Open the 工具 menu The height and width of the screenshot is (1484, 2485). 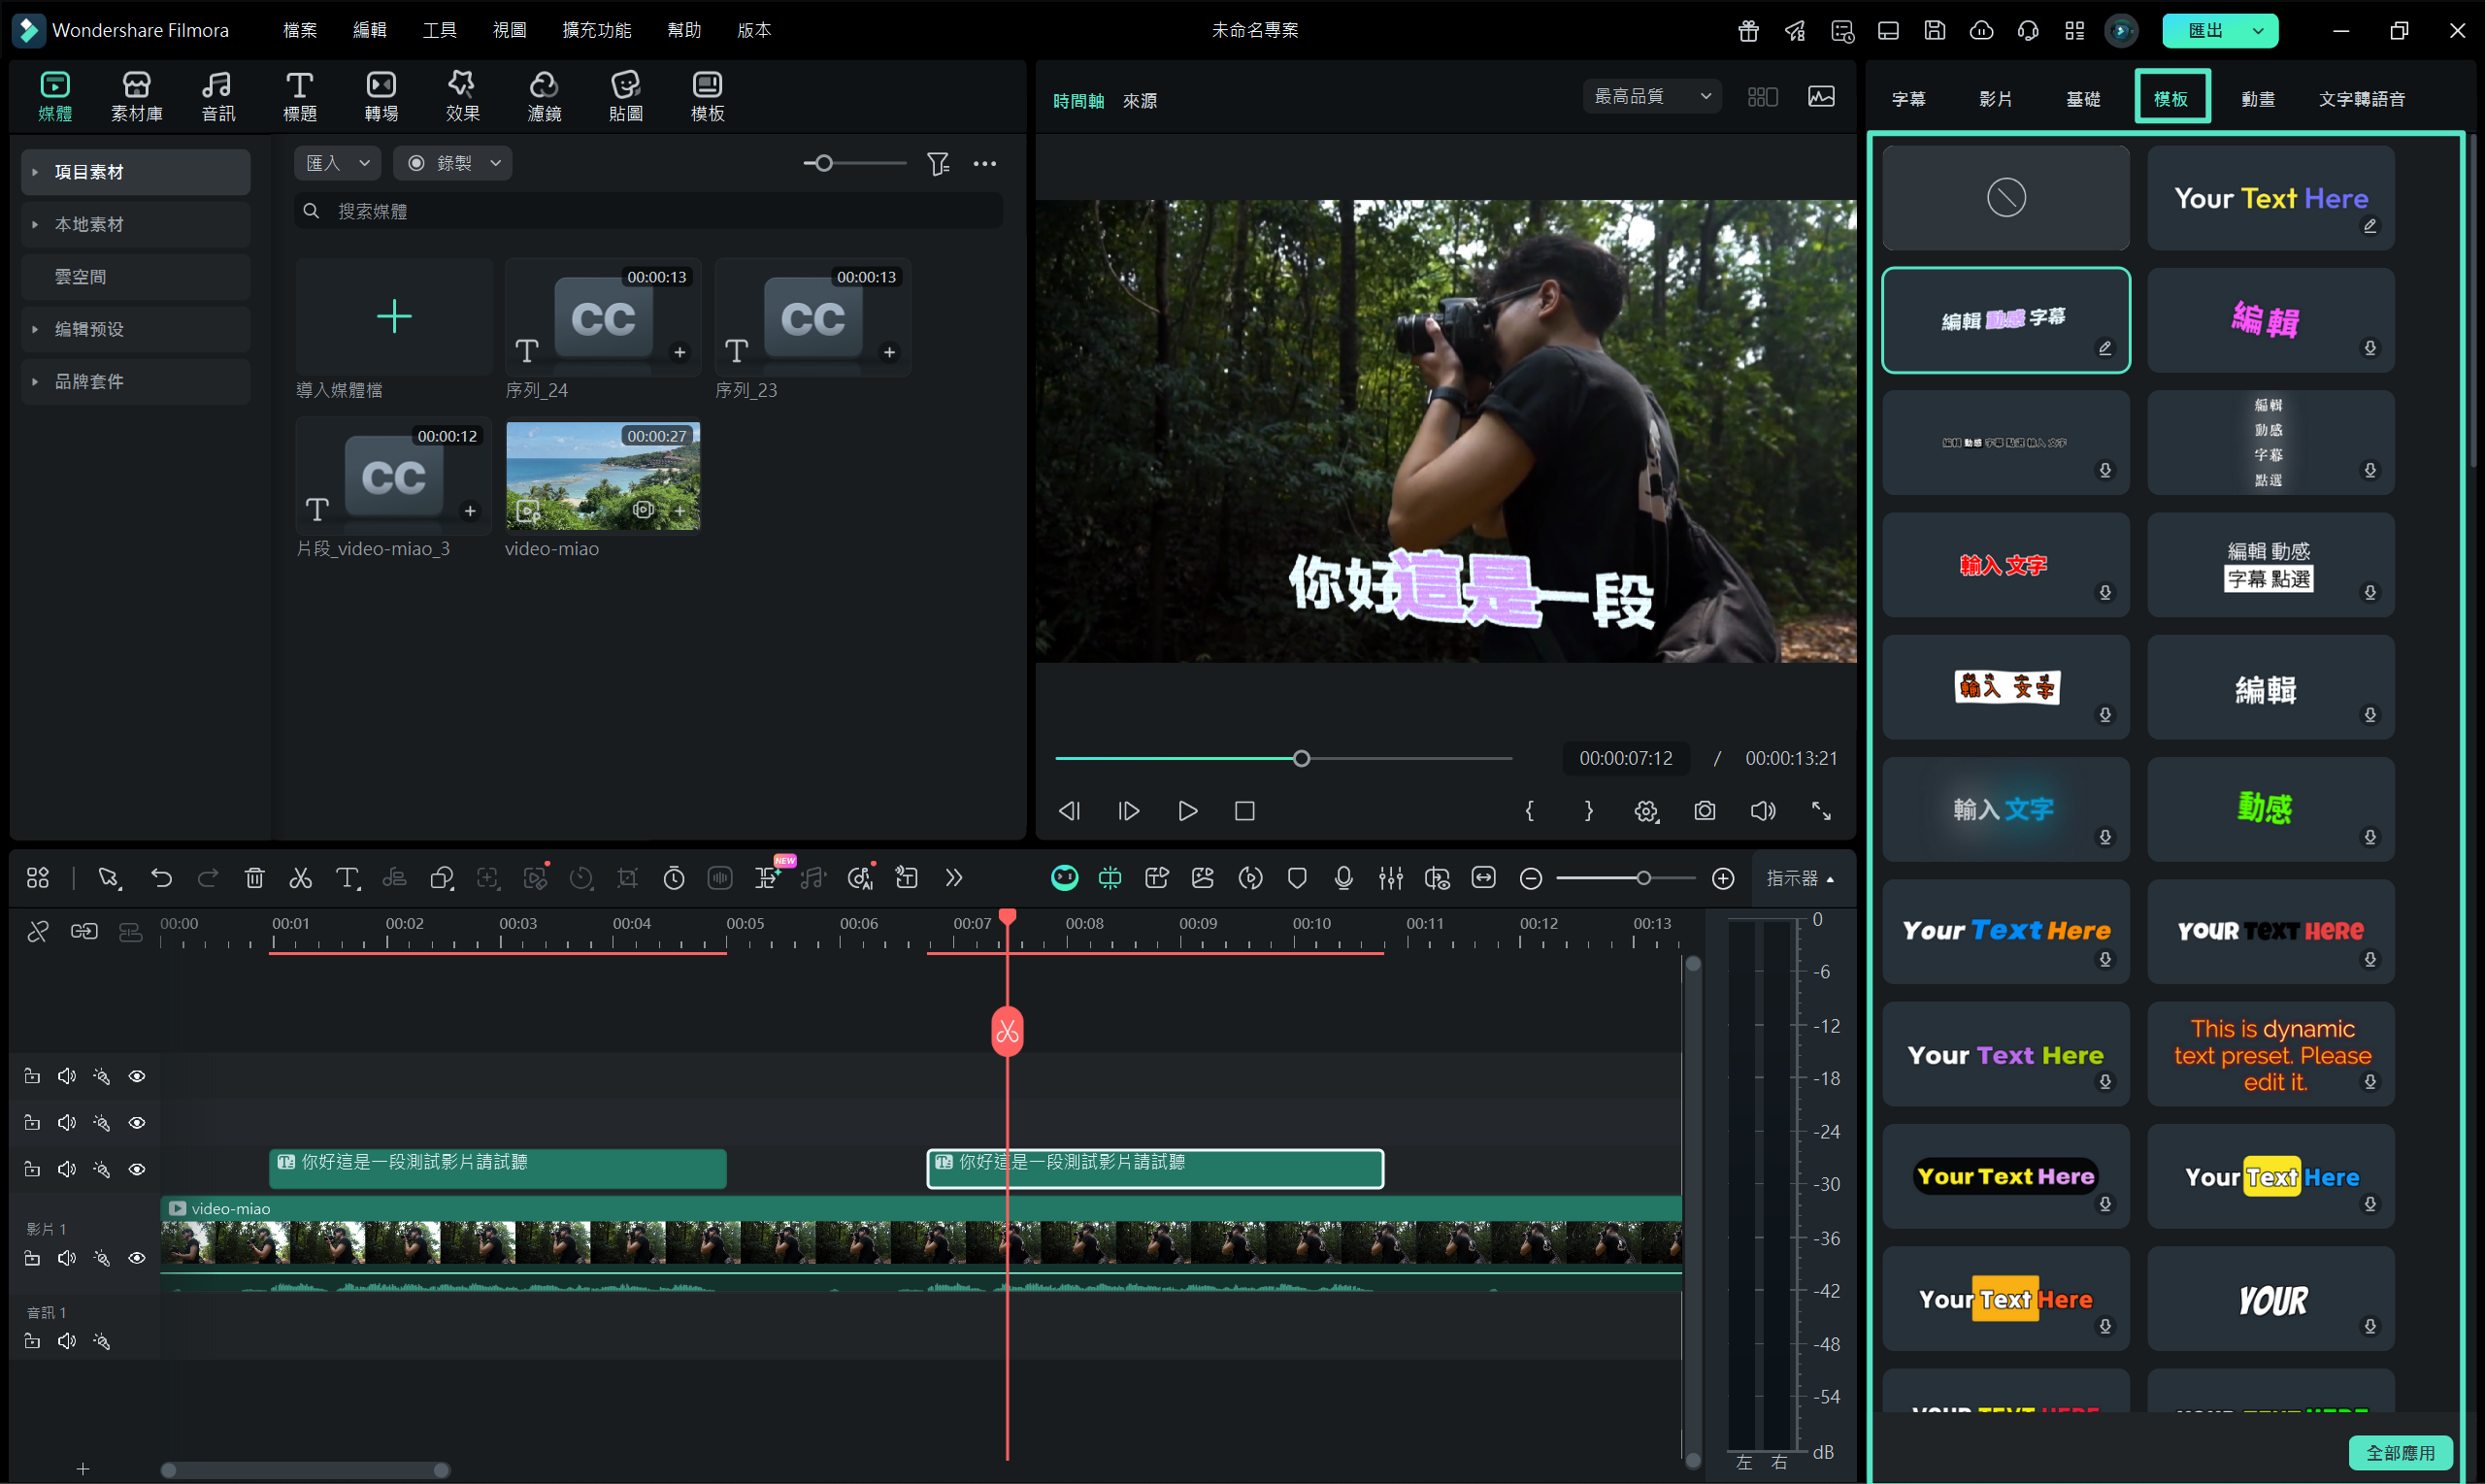click(x=439, y=30)
